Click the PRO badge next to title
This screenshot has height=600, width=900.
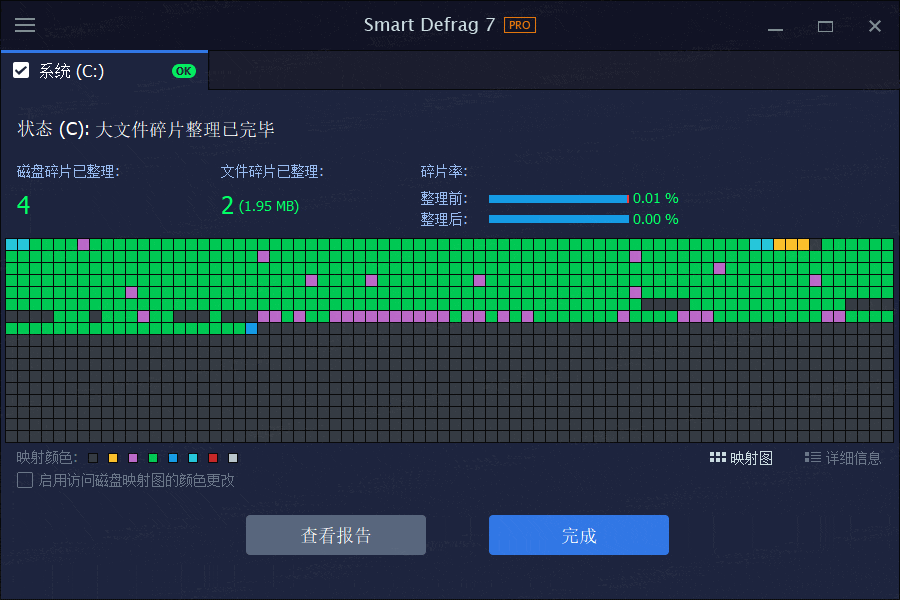pyautogui.click(x=519, y=25)
